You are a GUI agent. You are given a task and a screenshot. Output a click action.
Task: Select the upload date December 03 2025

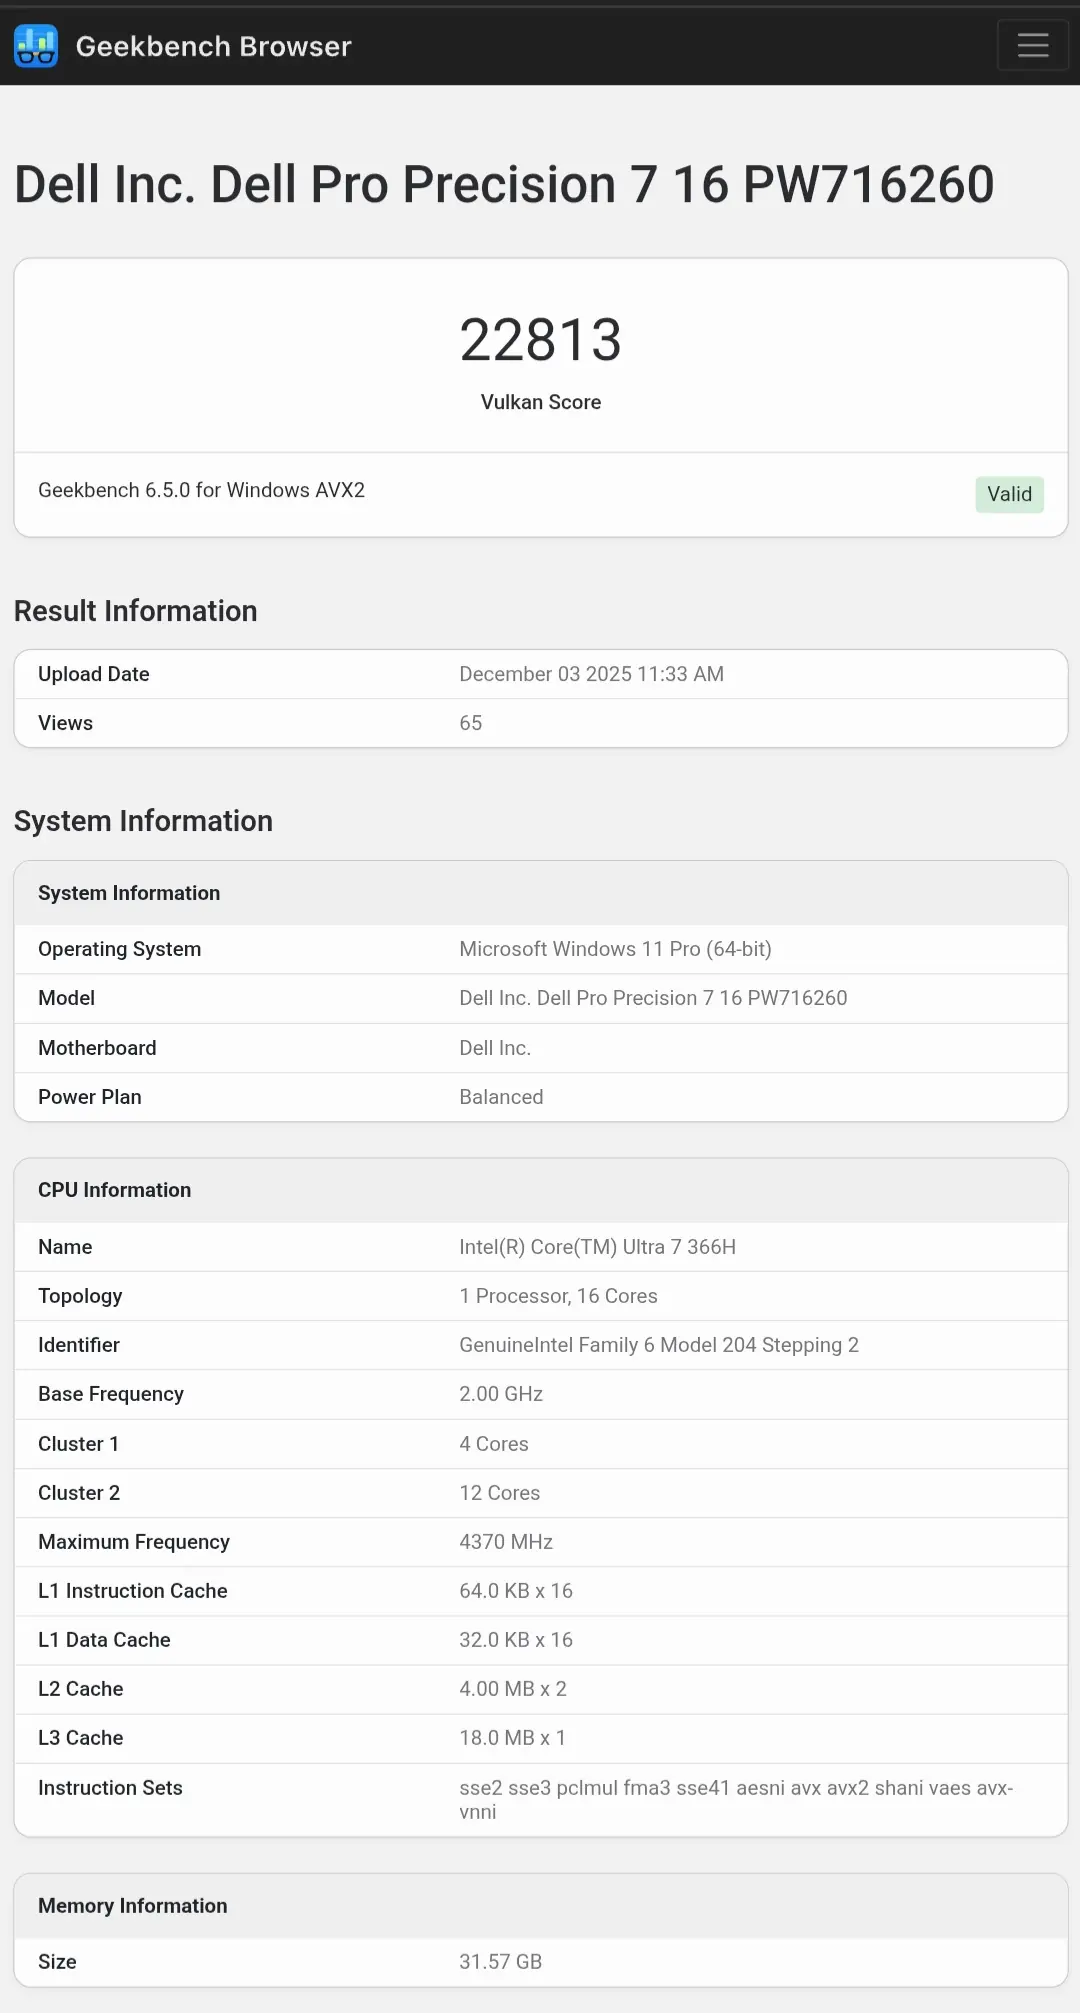(x=591, y=674)
